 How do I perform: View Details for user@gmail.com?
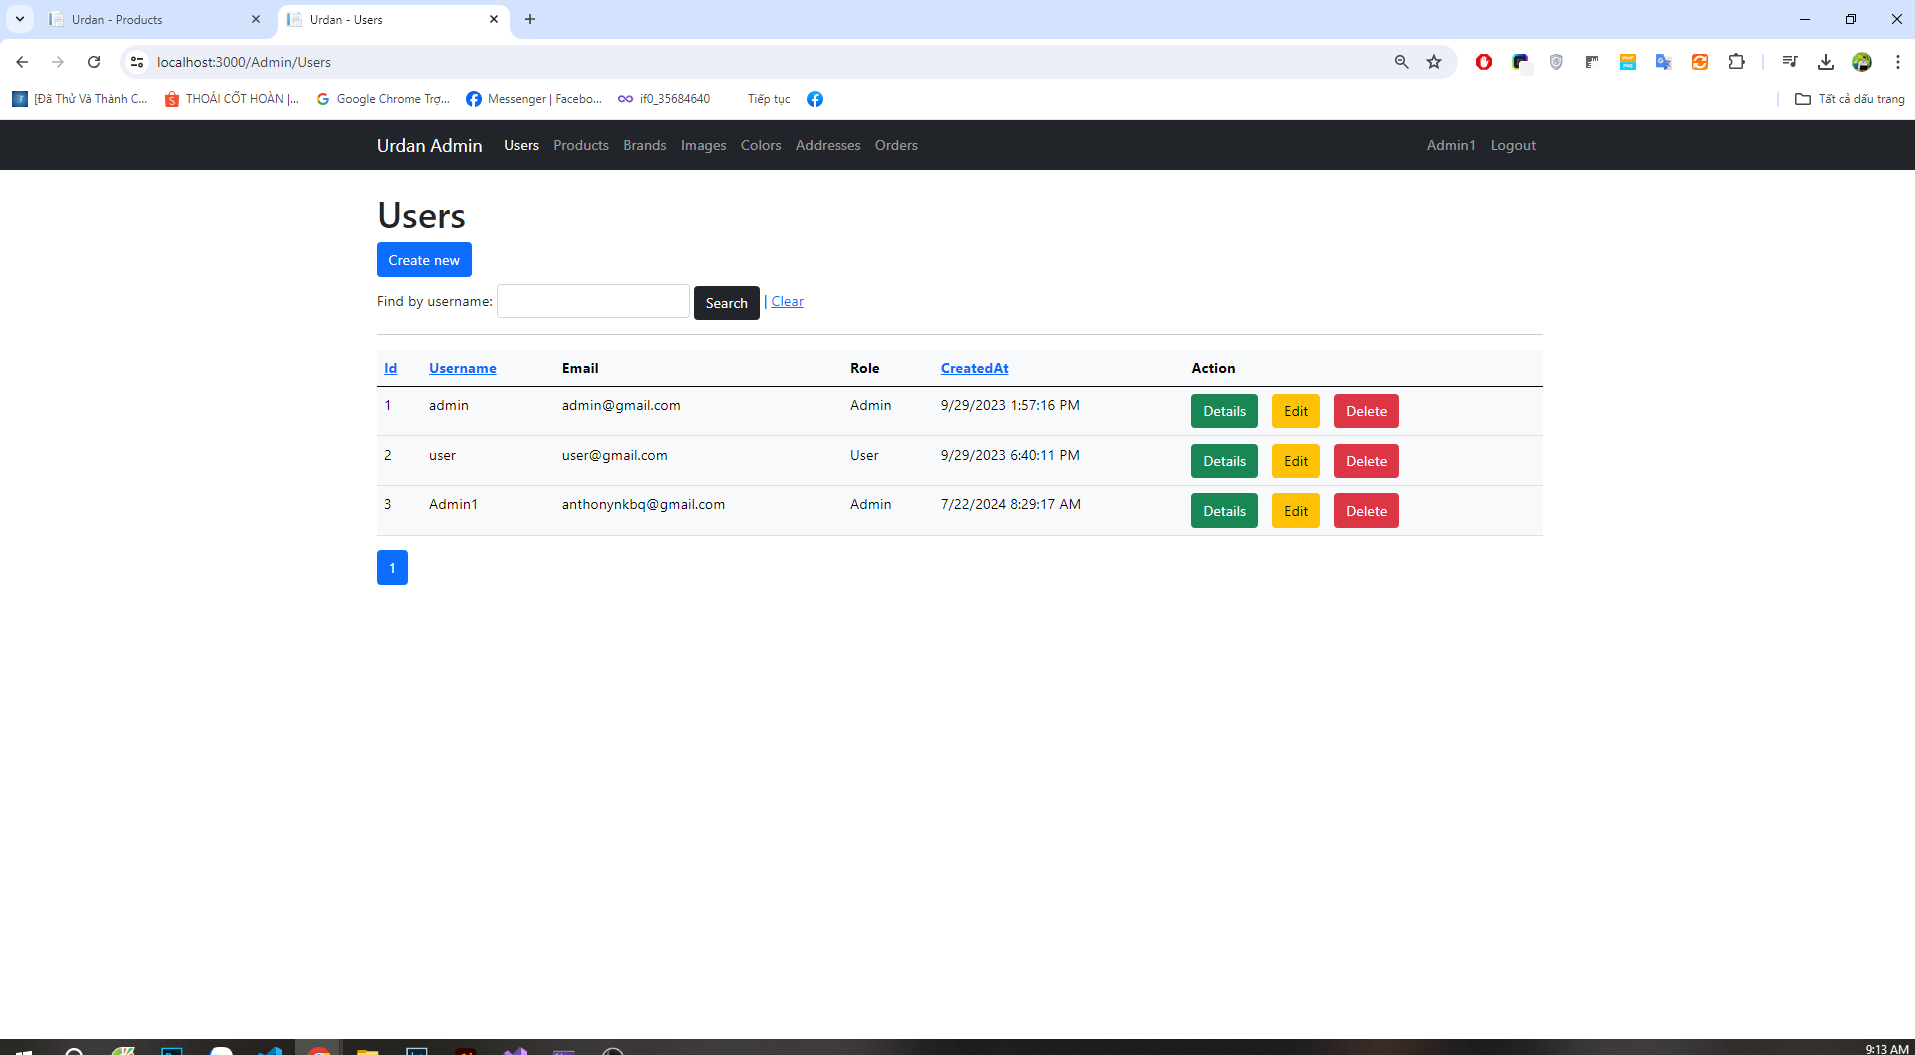1224,461
